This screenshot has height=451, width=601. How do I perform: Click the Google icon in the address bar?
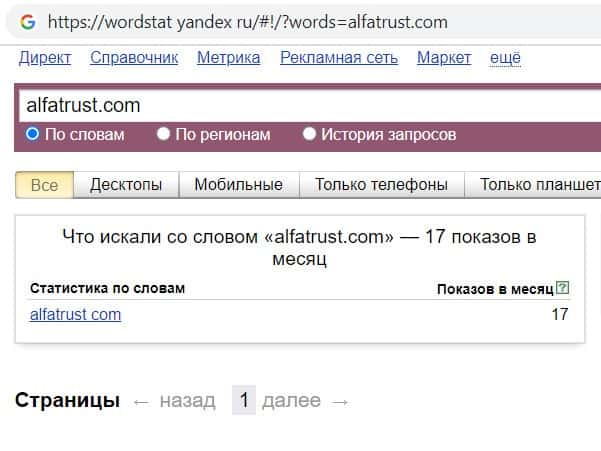[28, 22]
